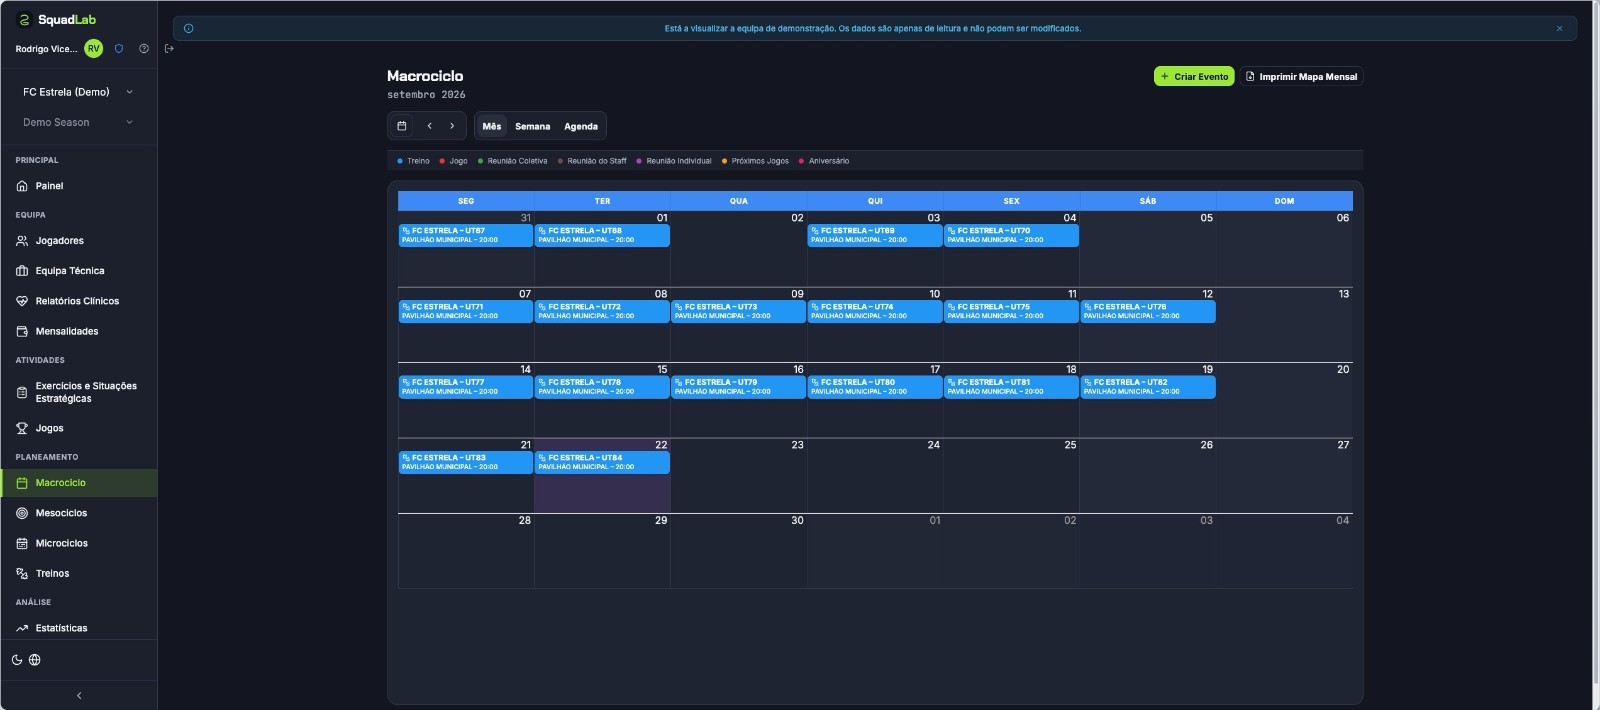The image size is (1600, 710).
Task: Open the FC ESTRELA - UT73 event
Action: (x=738, y=311)
